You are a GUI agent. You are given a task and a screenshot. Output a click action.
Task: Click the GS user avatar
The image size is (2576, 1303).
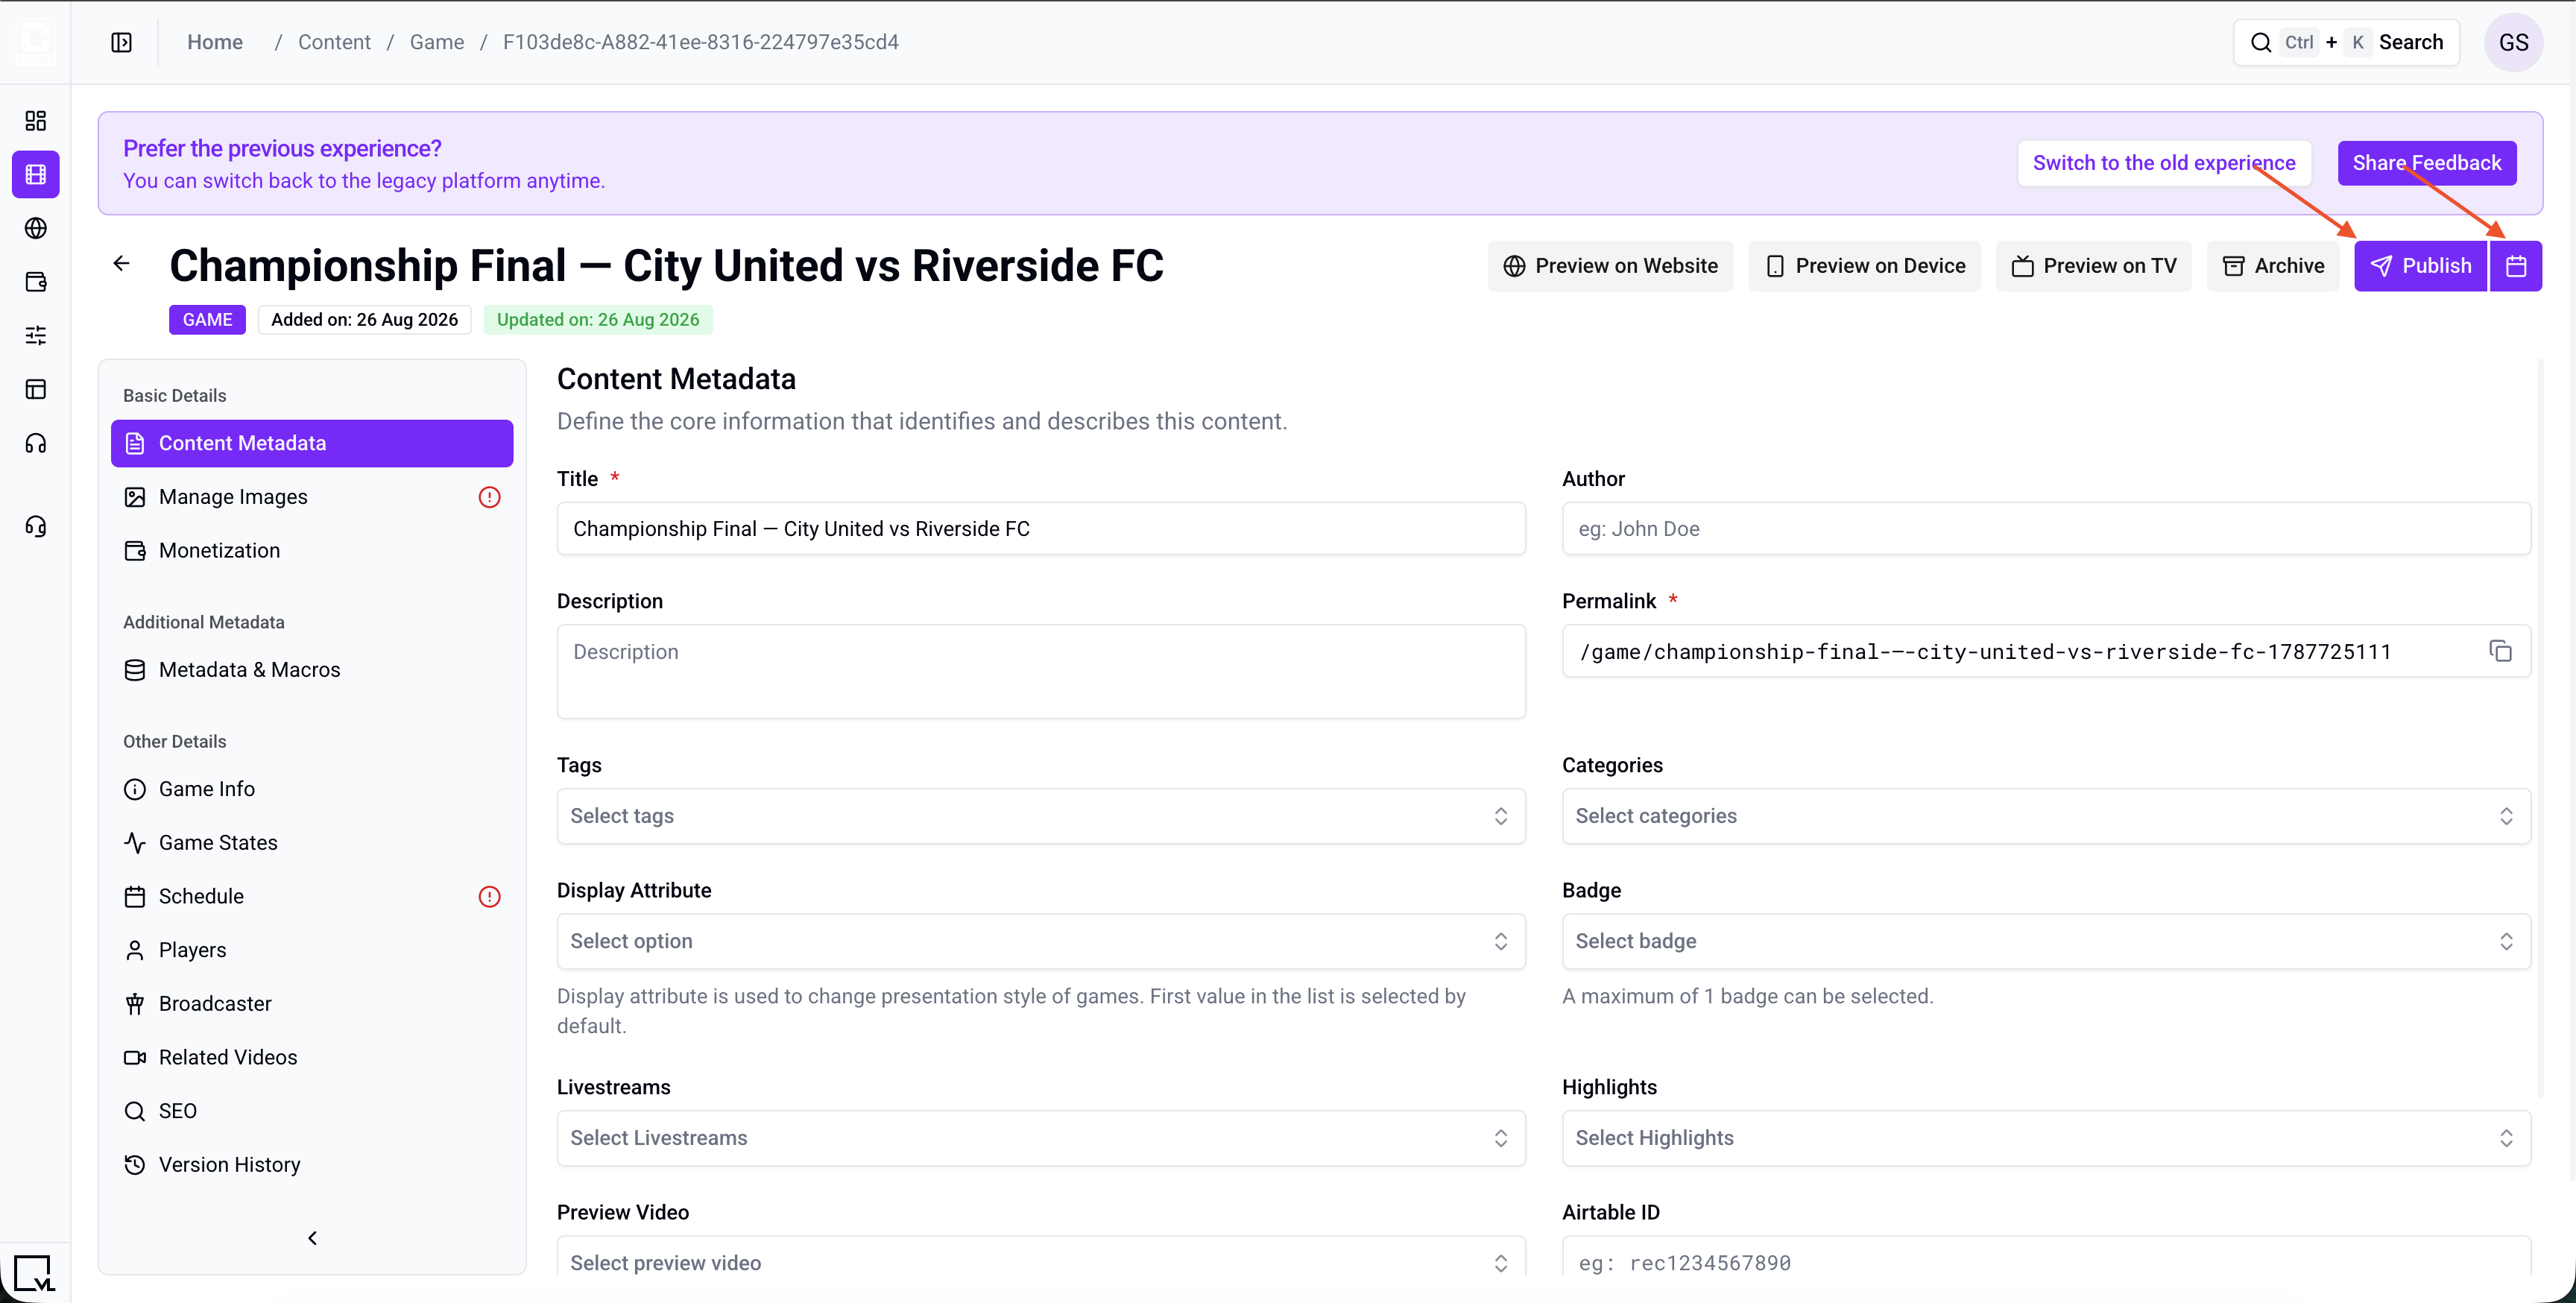point(2513,42)
